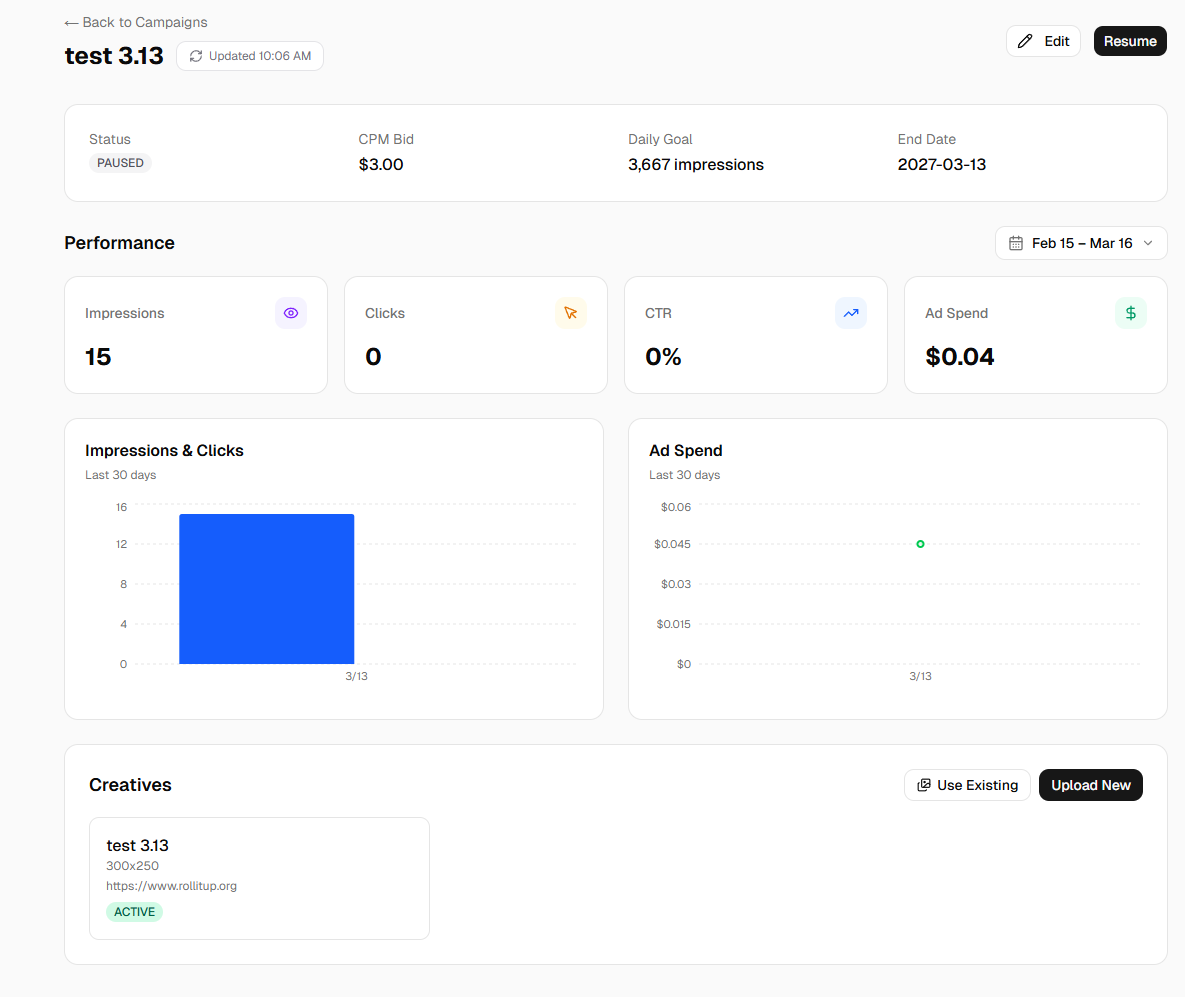Open the test 3.13 creative card
This screenshot has height=997, width=1185.
tap(259, 846)
